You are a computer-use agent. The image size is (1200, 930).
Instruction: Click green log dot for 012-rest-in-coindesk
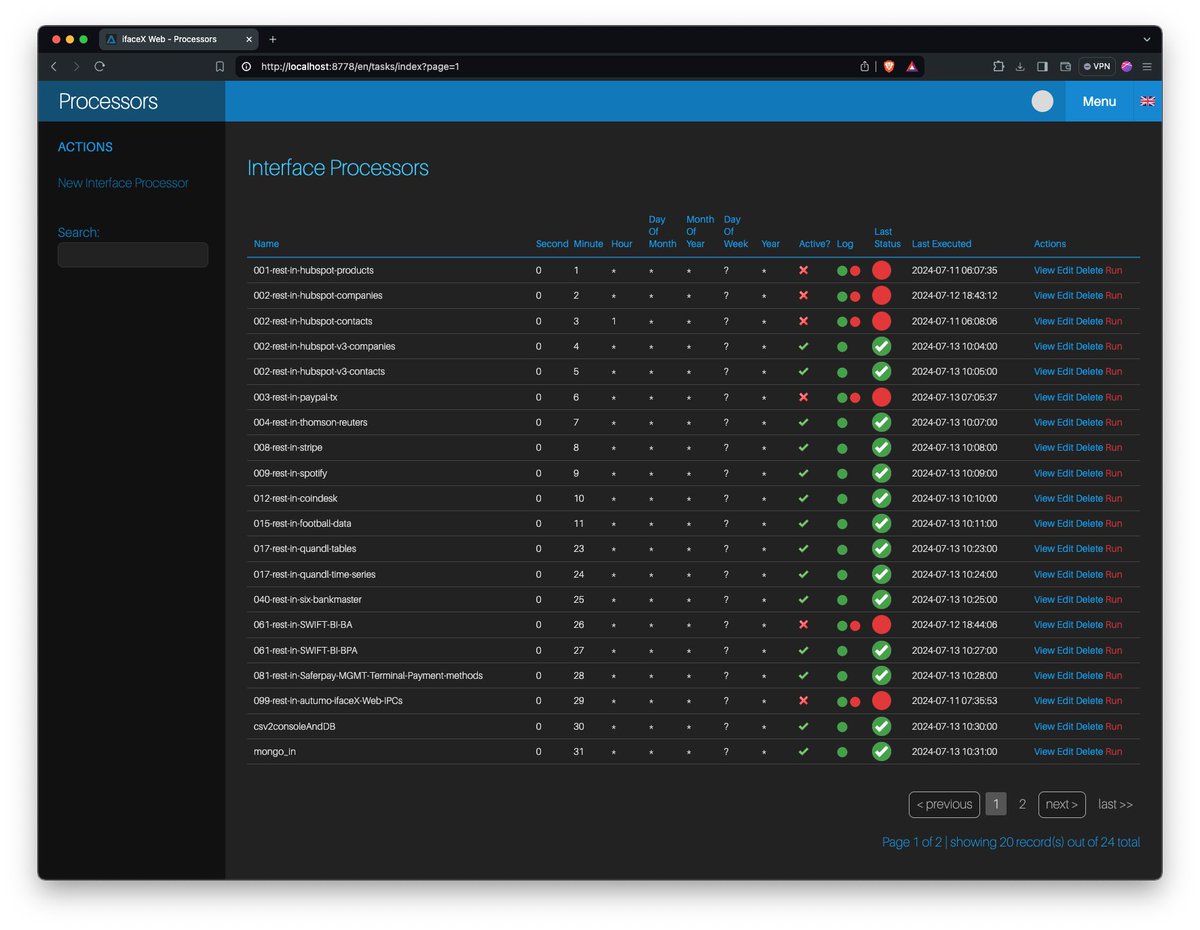[x=842, y=499]
